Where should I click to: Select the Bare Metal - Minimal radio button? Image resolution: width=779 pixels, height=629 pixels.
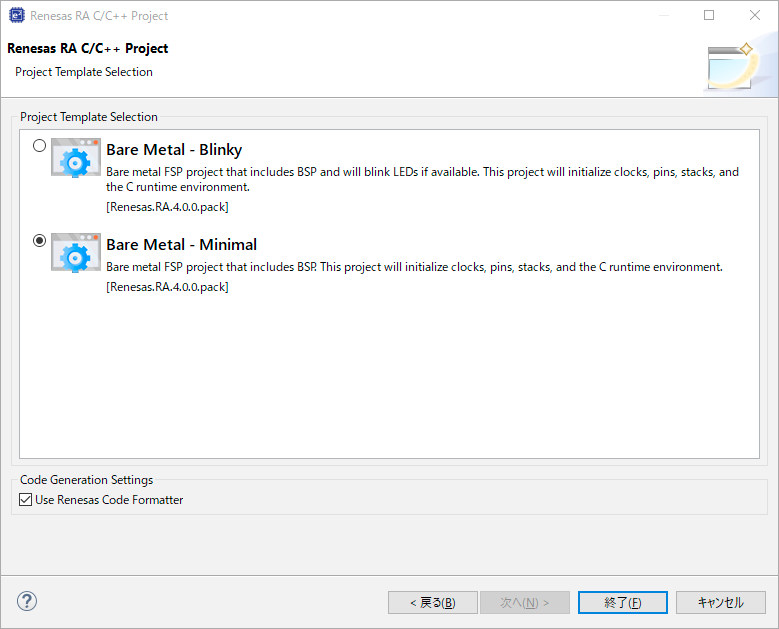pyautogui.click(x=40, y=241)
